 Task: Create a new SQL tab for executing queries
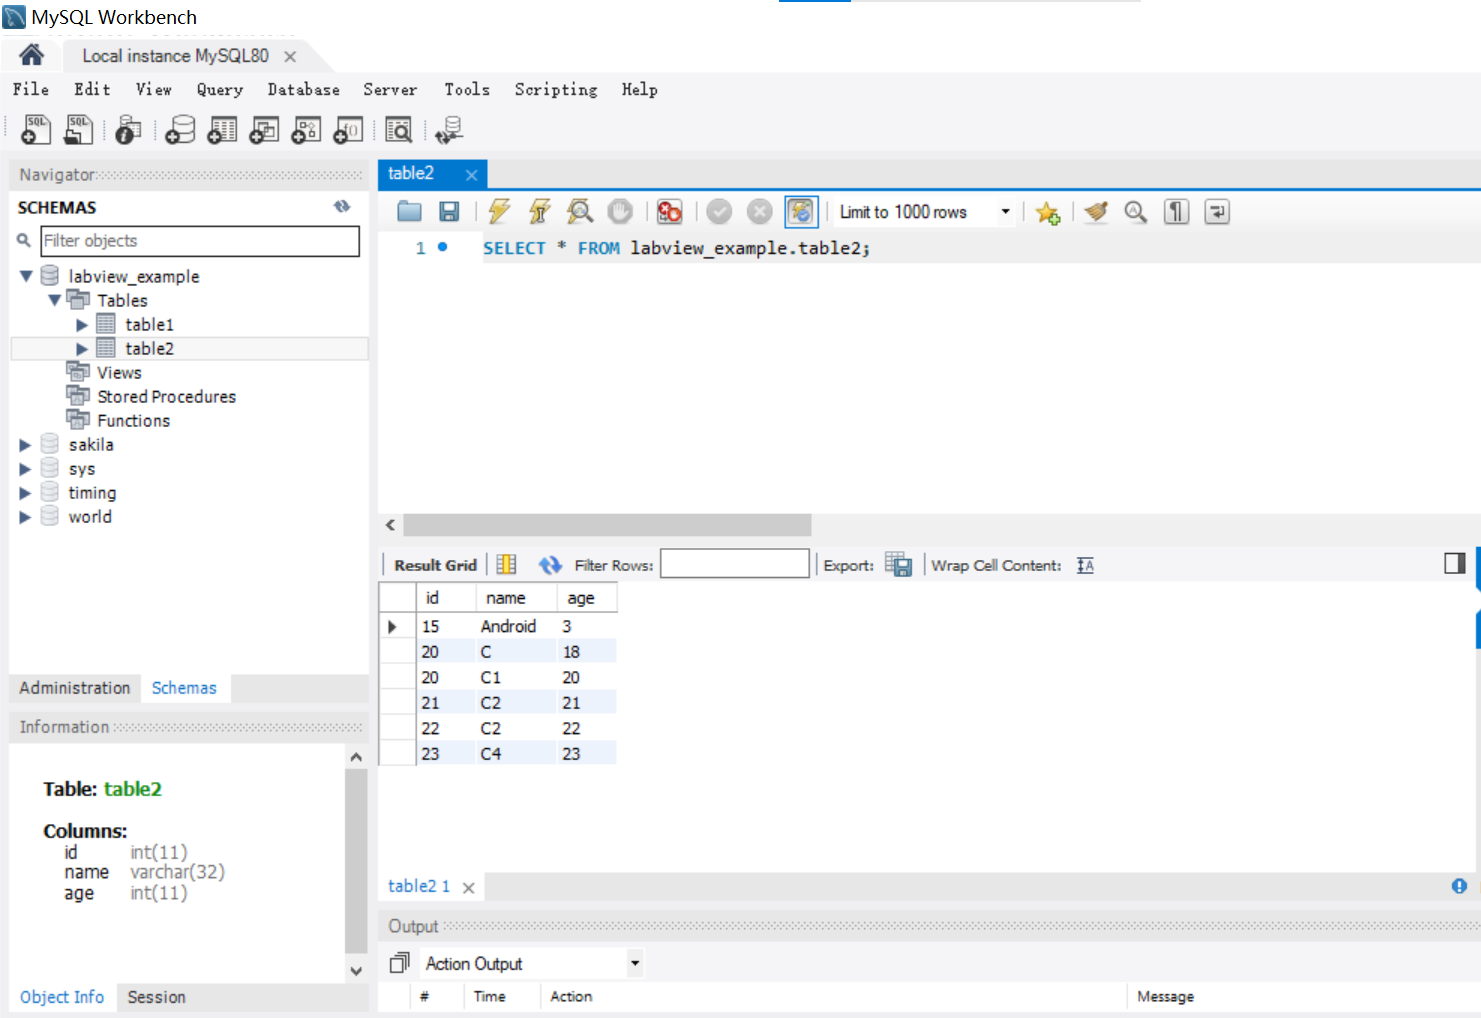(35, 129)
